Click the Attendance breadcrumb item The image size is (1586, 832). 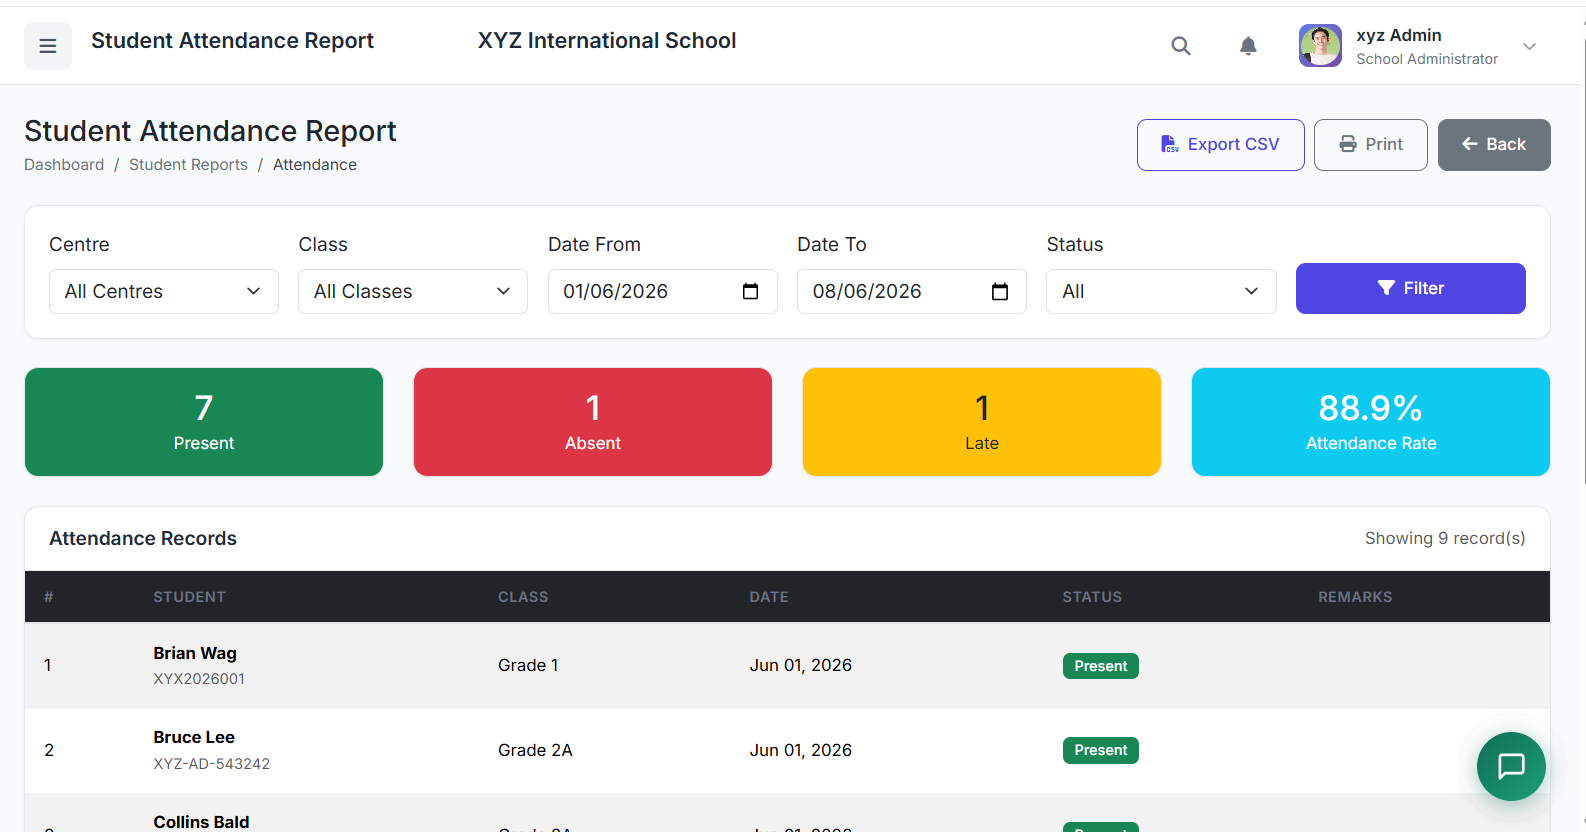315,165
